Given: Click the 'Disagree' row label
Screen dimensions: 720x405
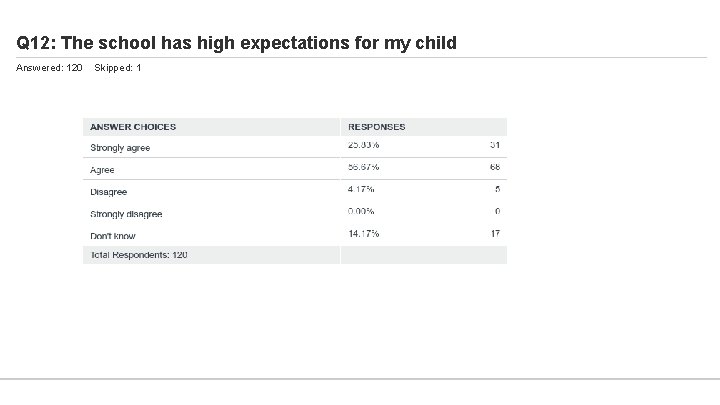Looking at the screenshot, I should (109, 192).
